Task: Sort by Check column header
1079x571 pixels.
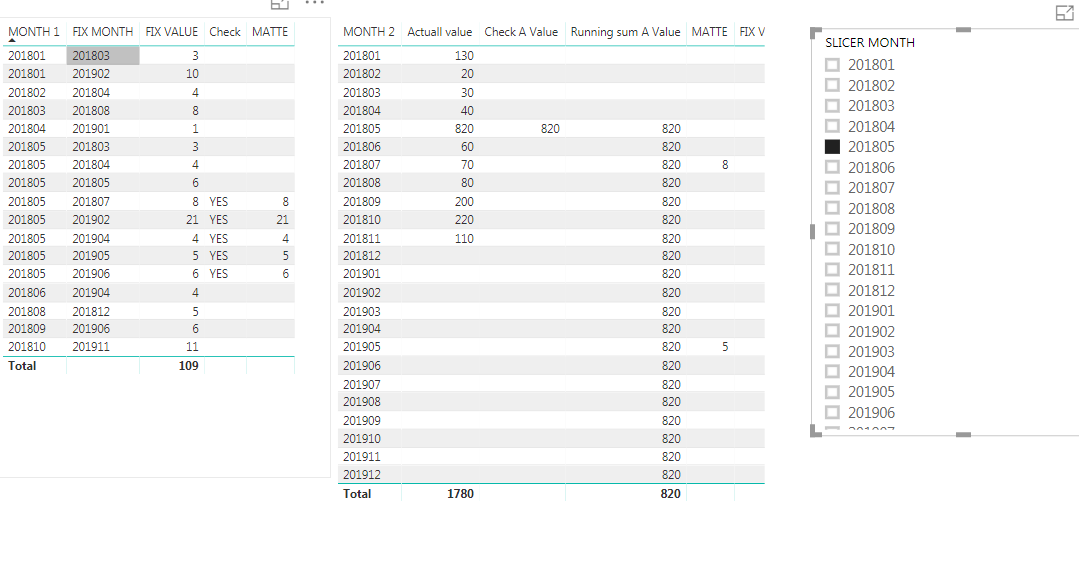Action: [x=225, y=32]
